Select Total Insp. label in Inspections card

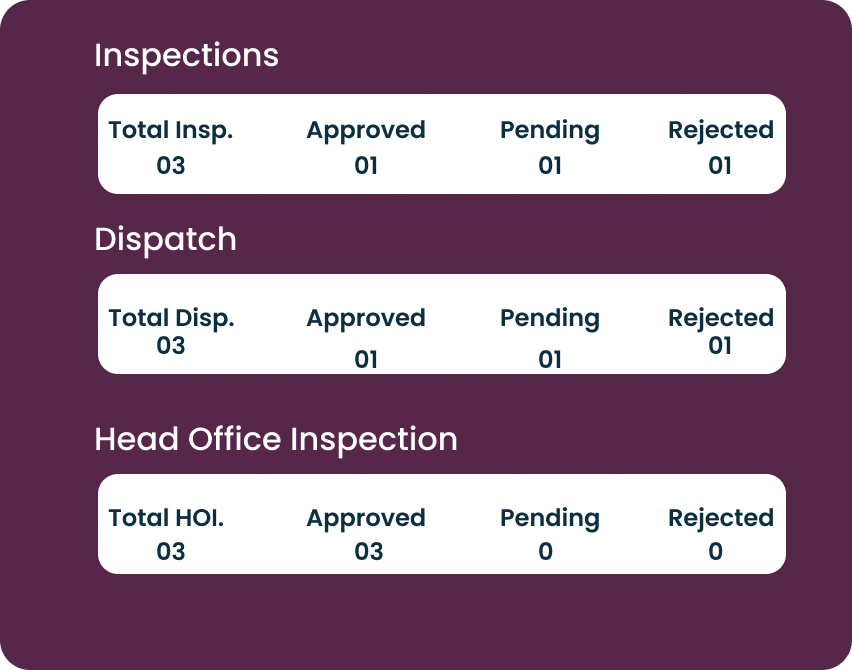pyautogui.click(x=170, y=130)
